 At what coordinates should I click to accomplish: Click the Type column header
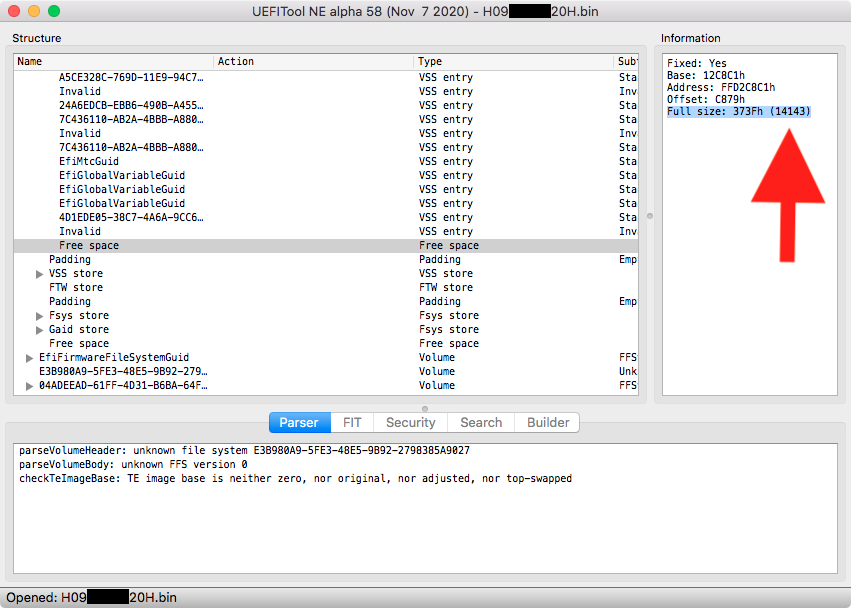(x=513, y=61)
